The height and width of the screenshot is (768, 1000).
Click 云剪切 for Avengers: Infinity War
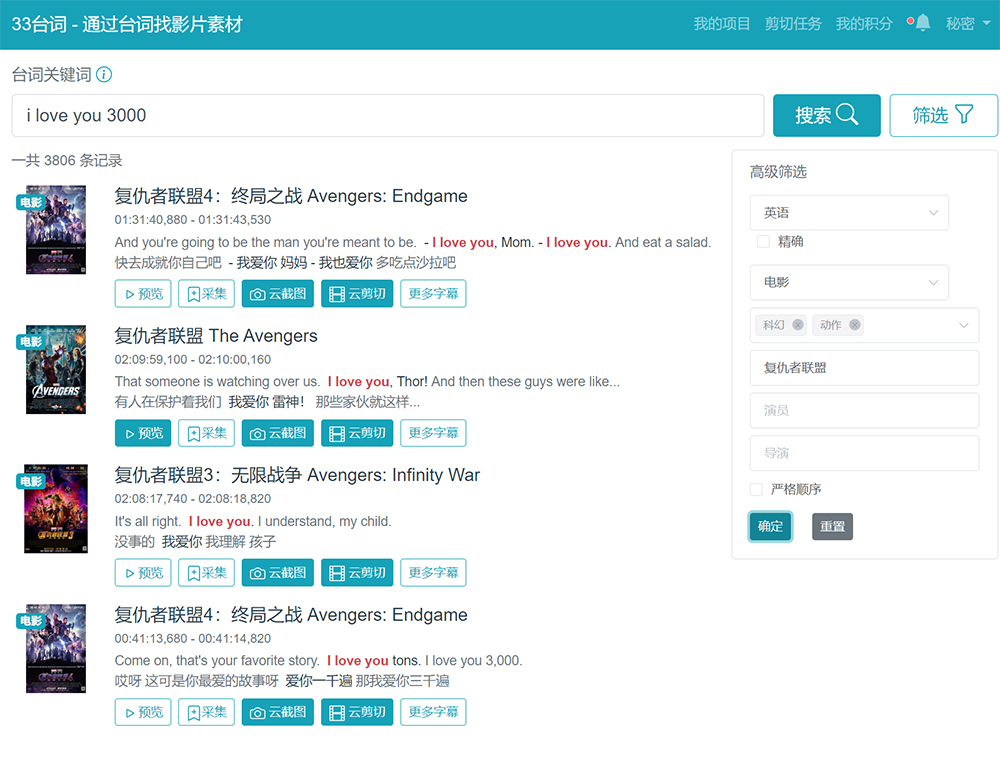coord(357,573)
